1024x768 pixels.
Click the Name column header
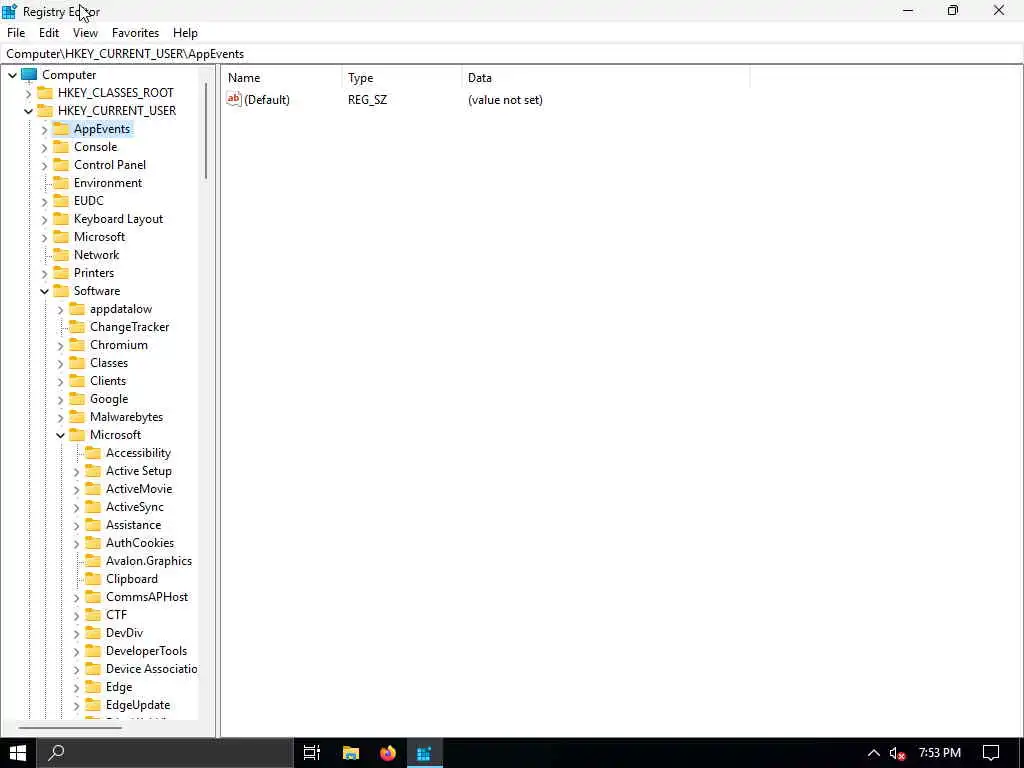(x=281, y=78)
